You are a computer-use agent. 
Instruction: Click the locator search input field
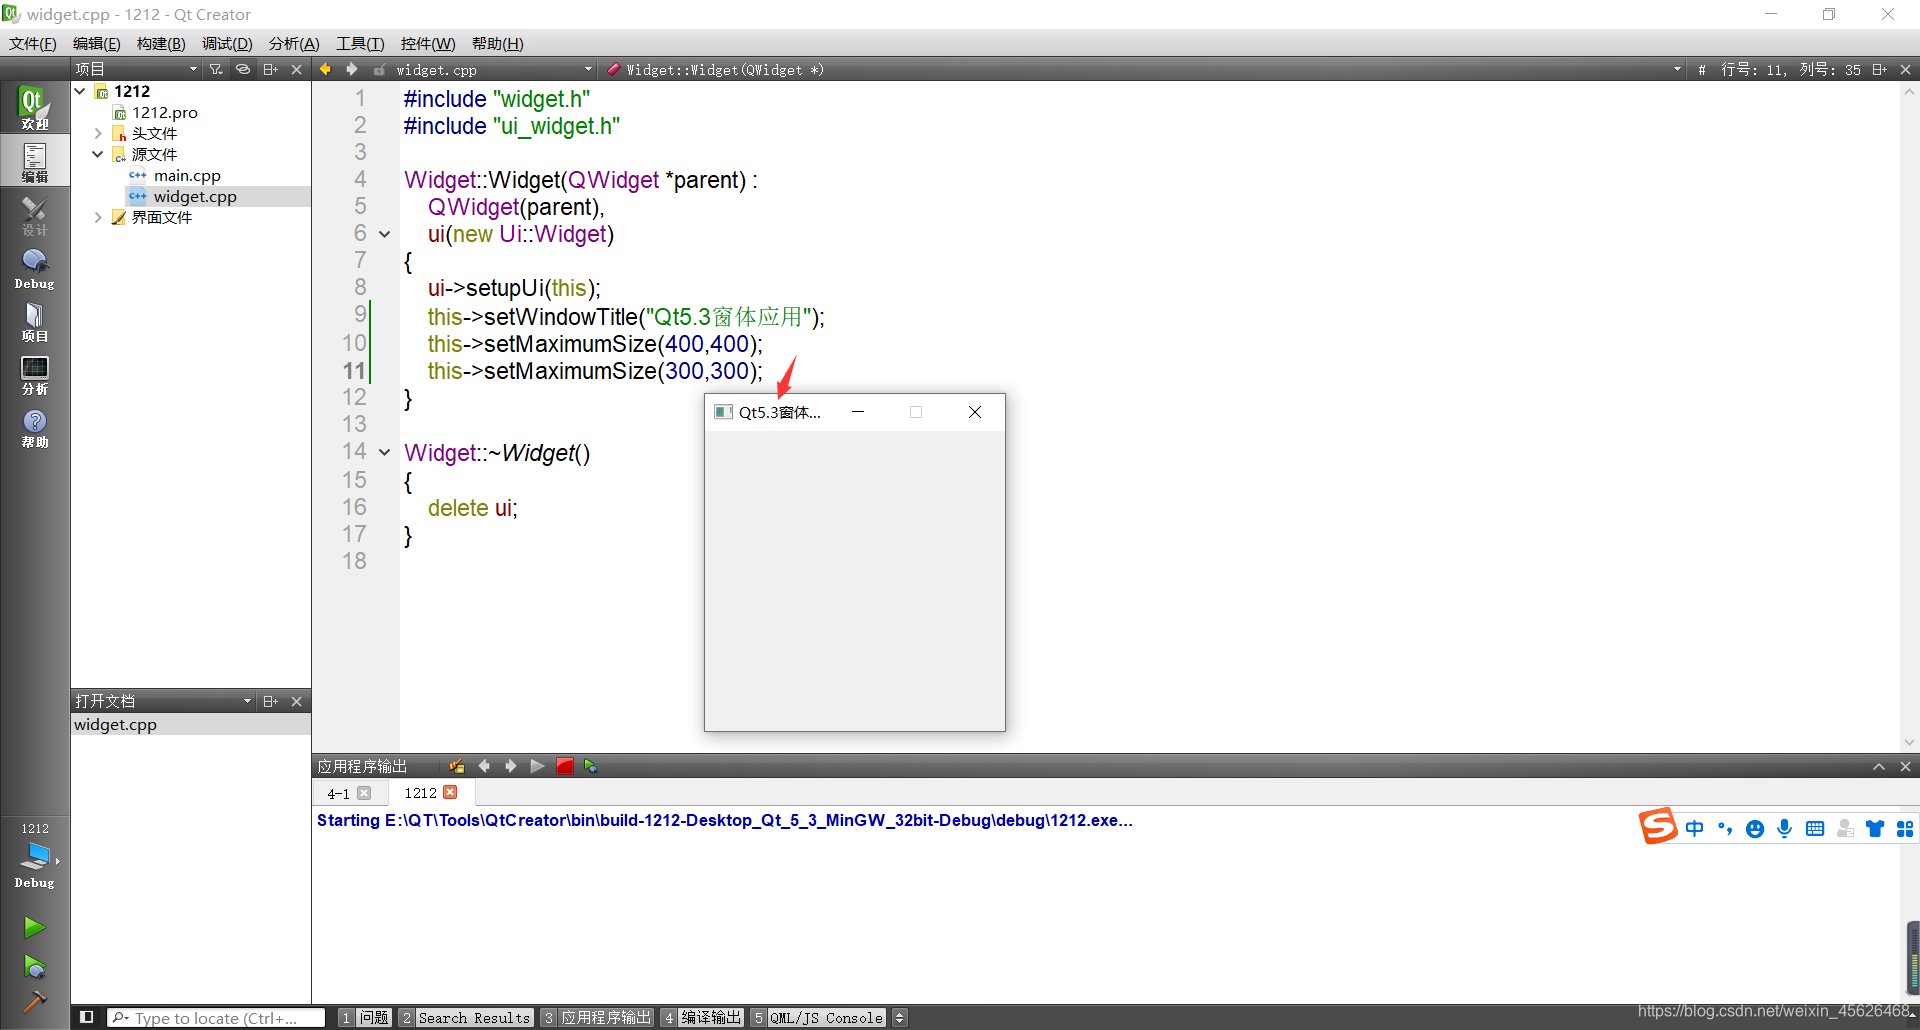pos(216,1017)
